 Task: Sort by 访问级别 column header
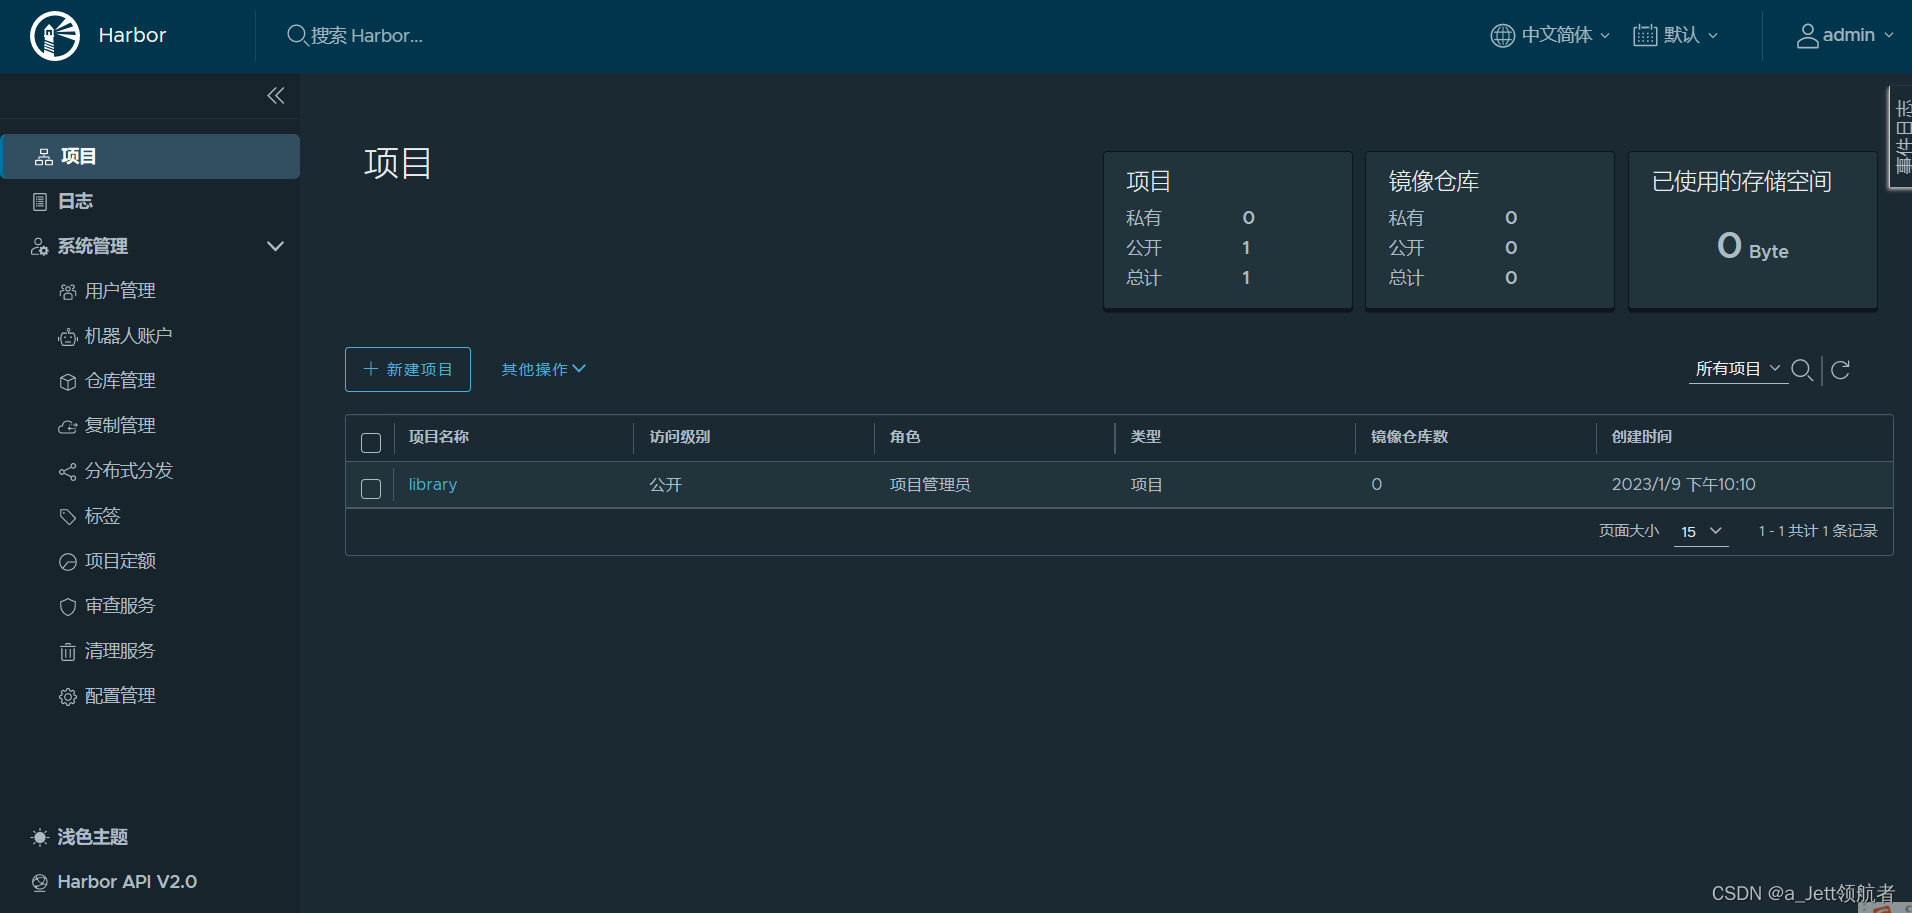tap(680, 437)
